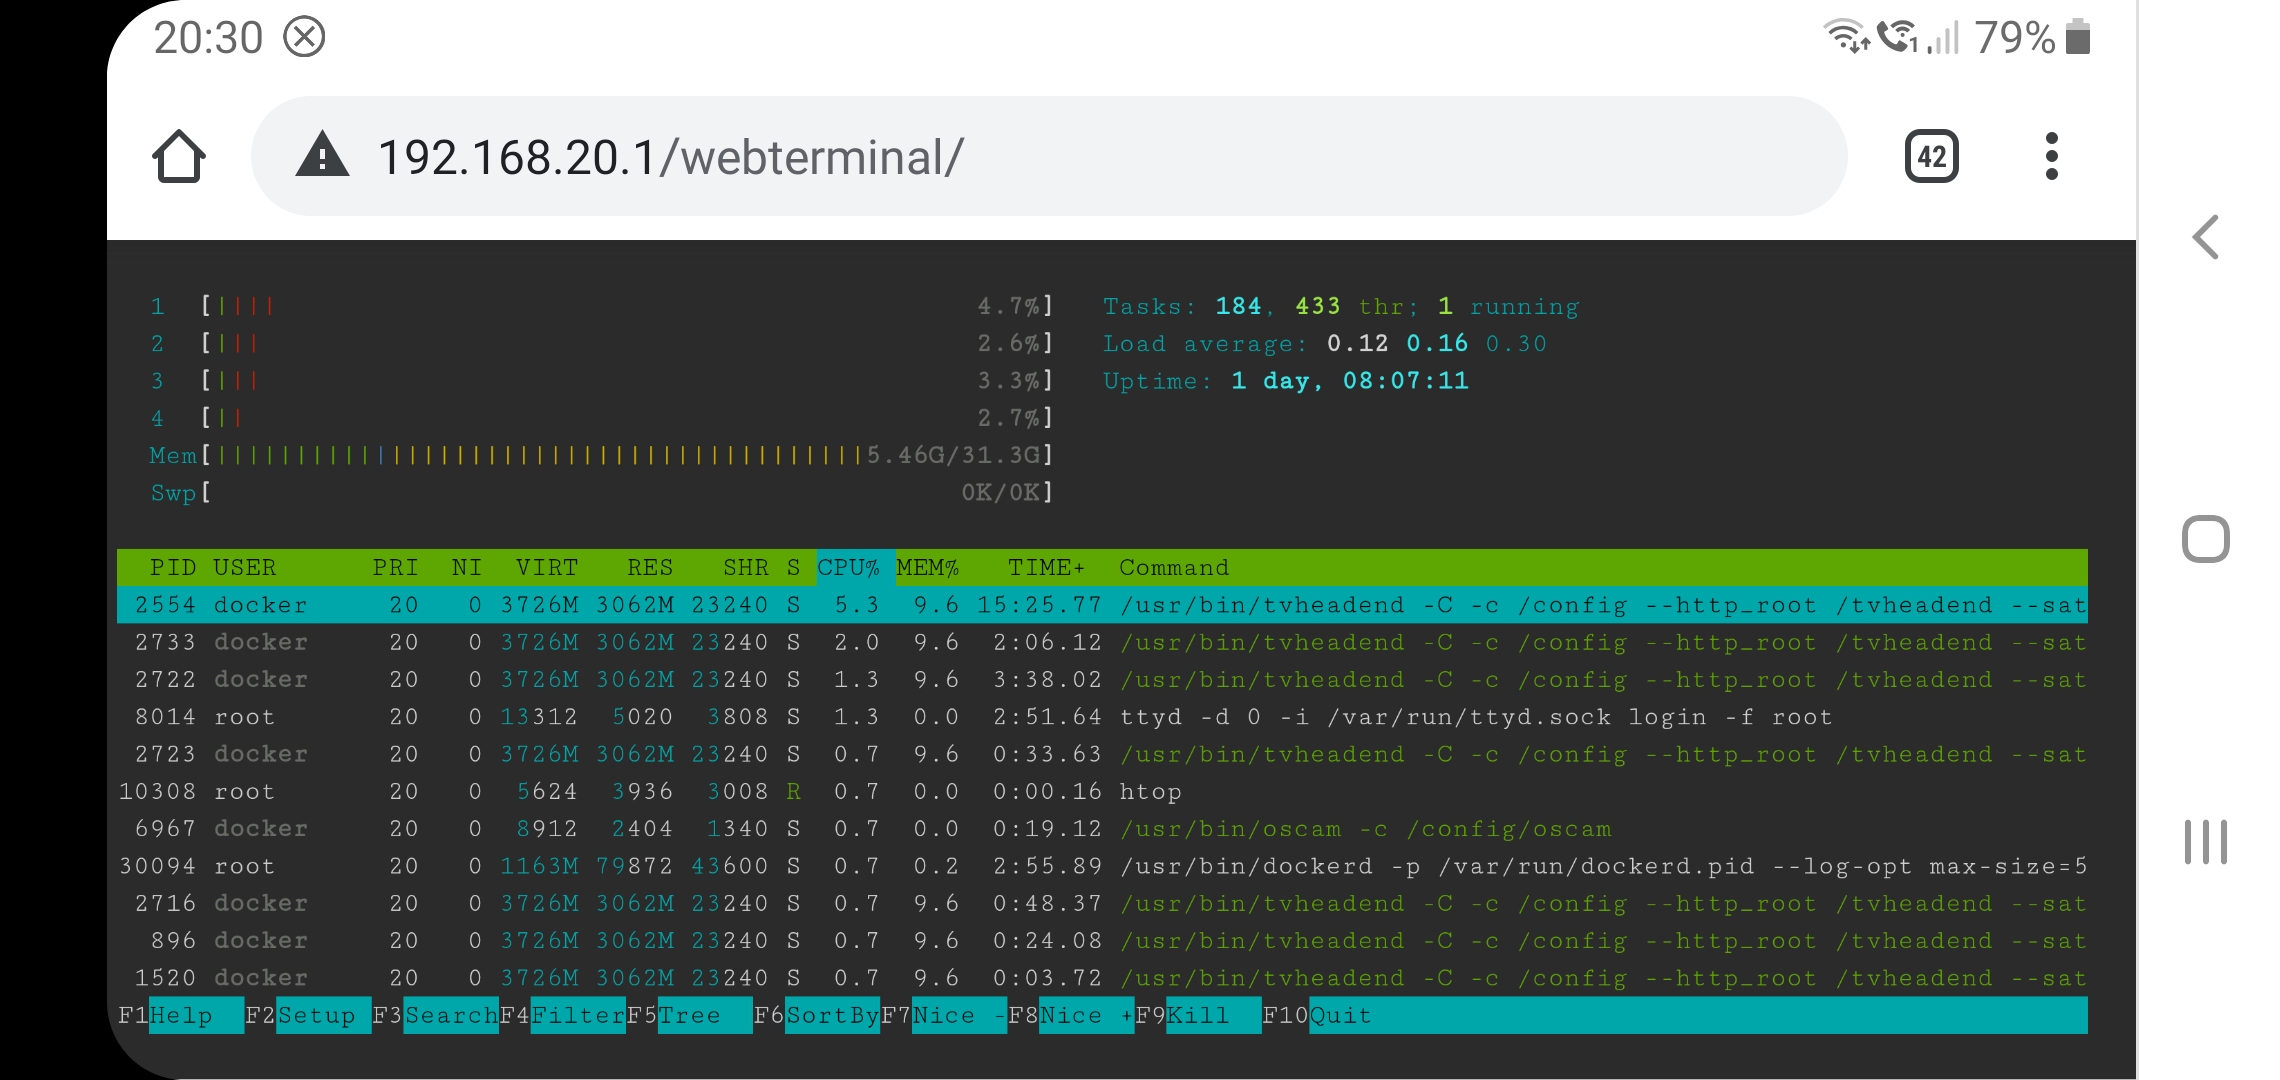The image size is (2280, 1080).
Task: Open the tab switcher showing 42 tabs
Action: click(x=1931, y=156)
